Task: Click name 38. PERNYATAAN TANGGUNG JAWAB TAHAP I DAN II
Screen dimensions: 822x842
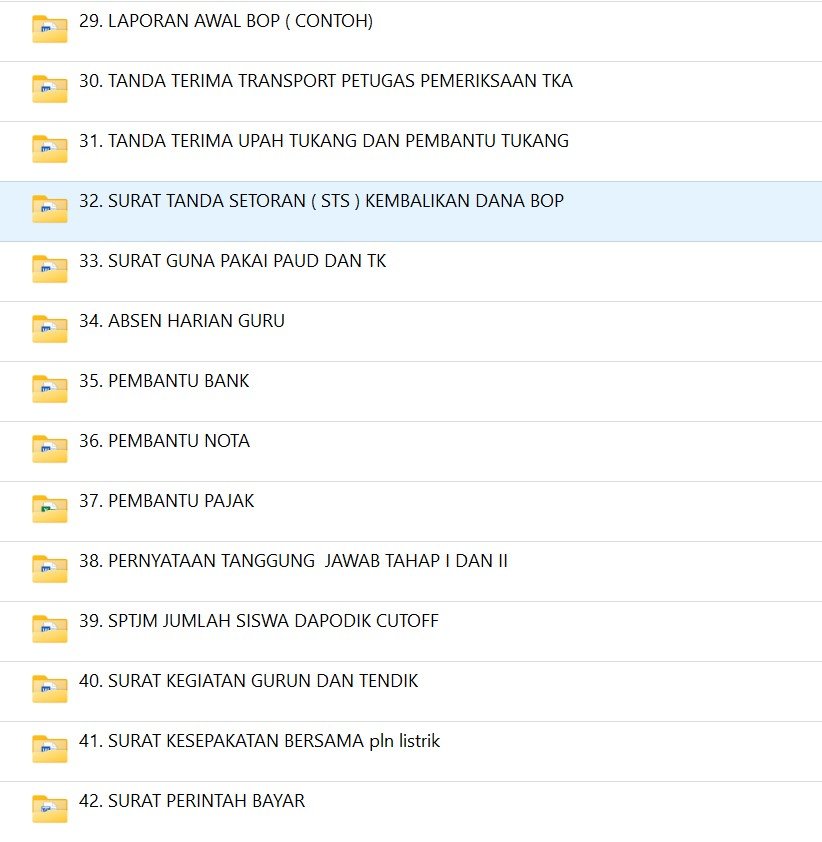Action: [293, 561]
